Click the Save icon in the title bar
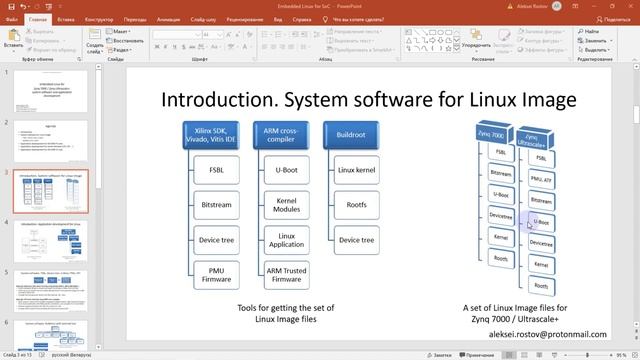This screenshot has width=640, height=360. pos(11,7)
